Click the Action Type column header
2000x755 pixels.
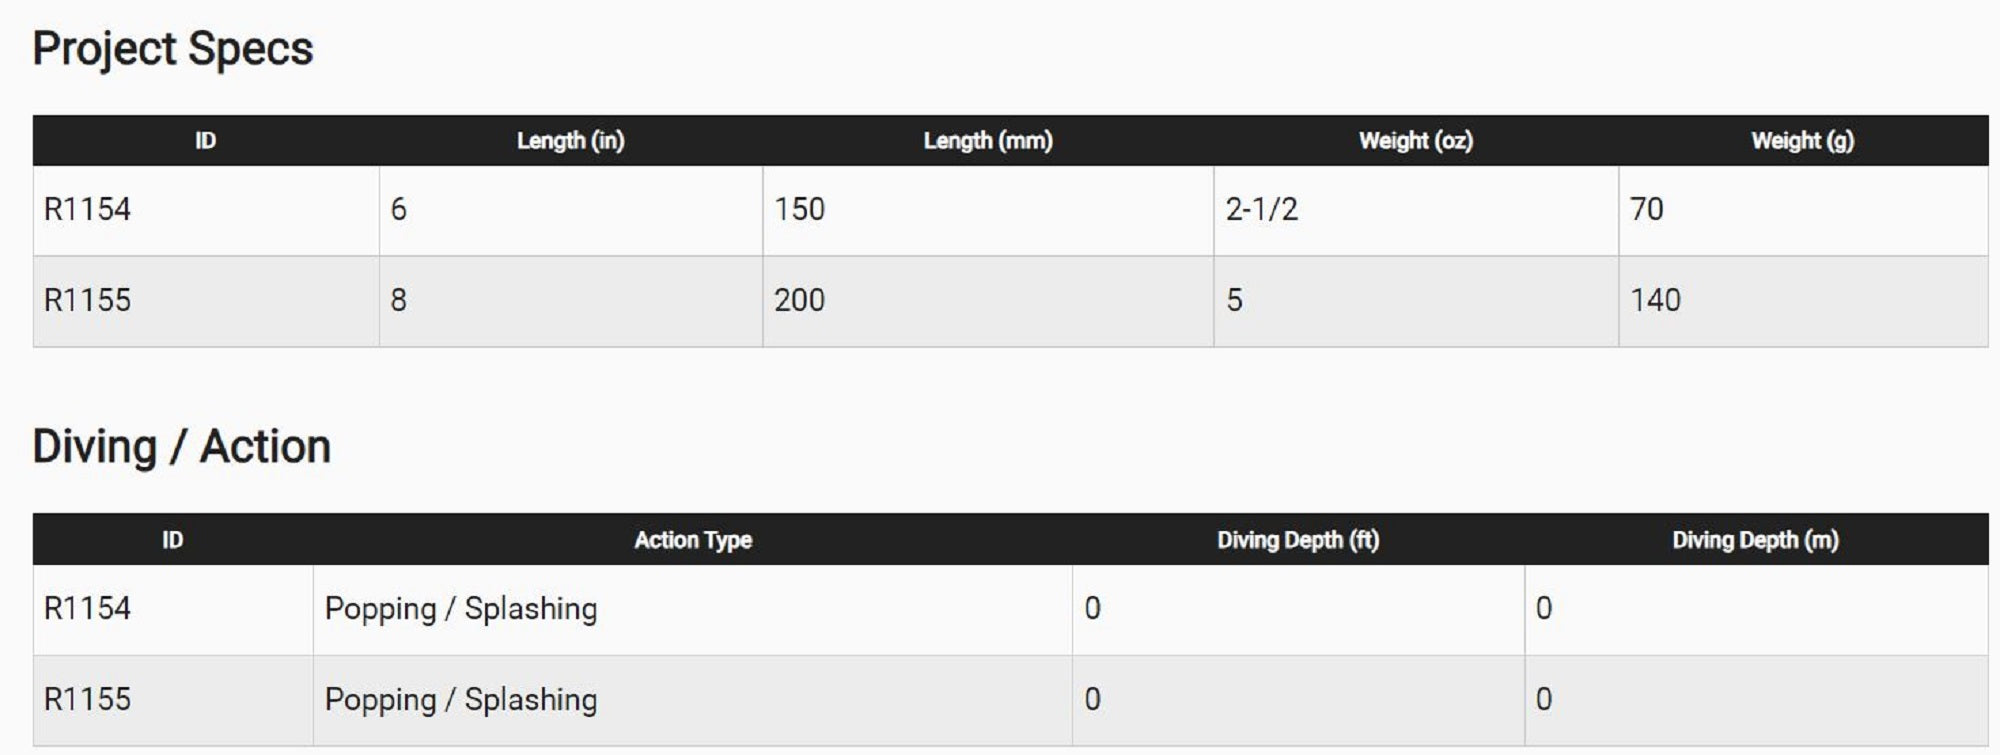[692, 540]
